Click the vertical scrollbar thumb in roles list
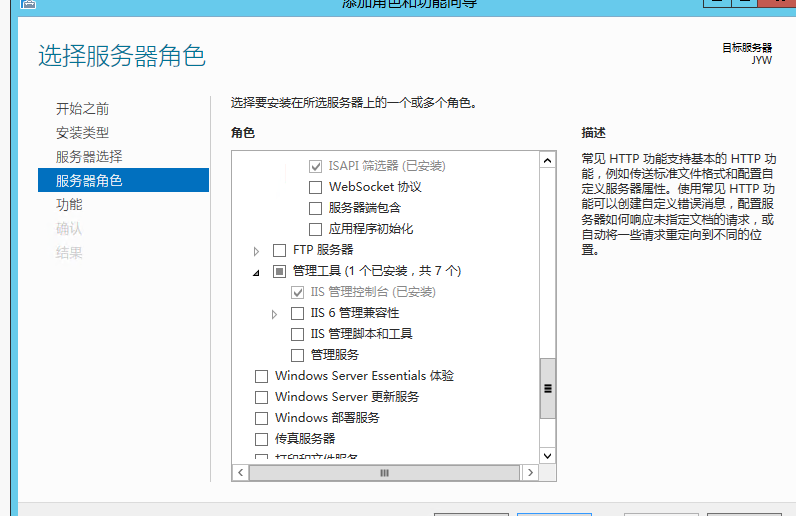This screenshot has width=796, height=516. (547, 390)
